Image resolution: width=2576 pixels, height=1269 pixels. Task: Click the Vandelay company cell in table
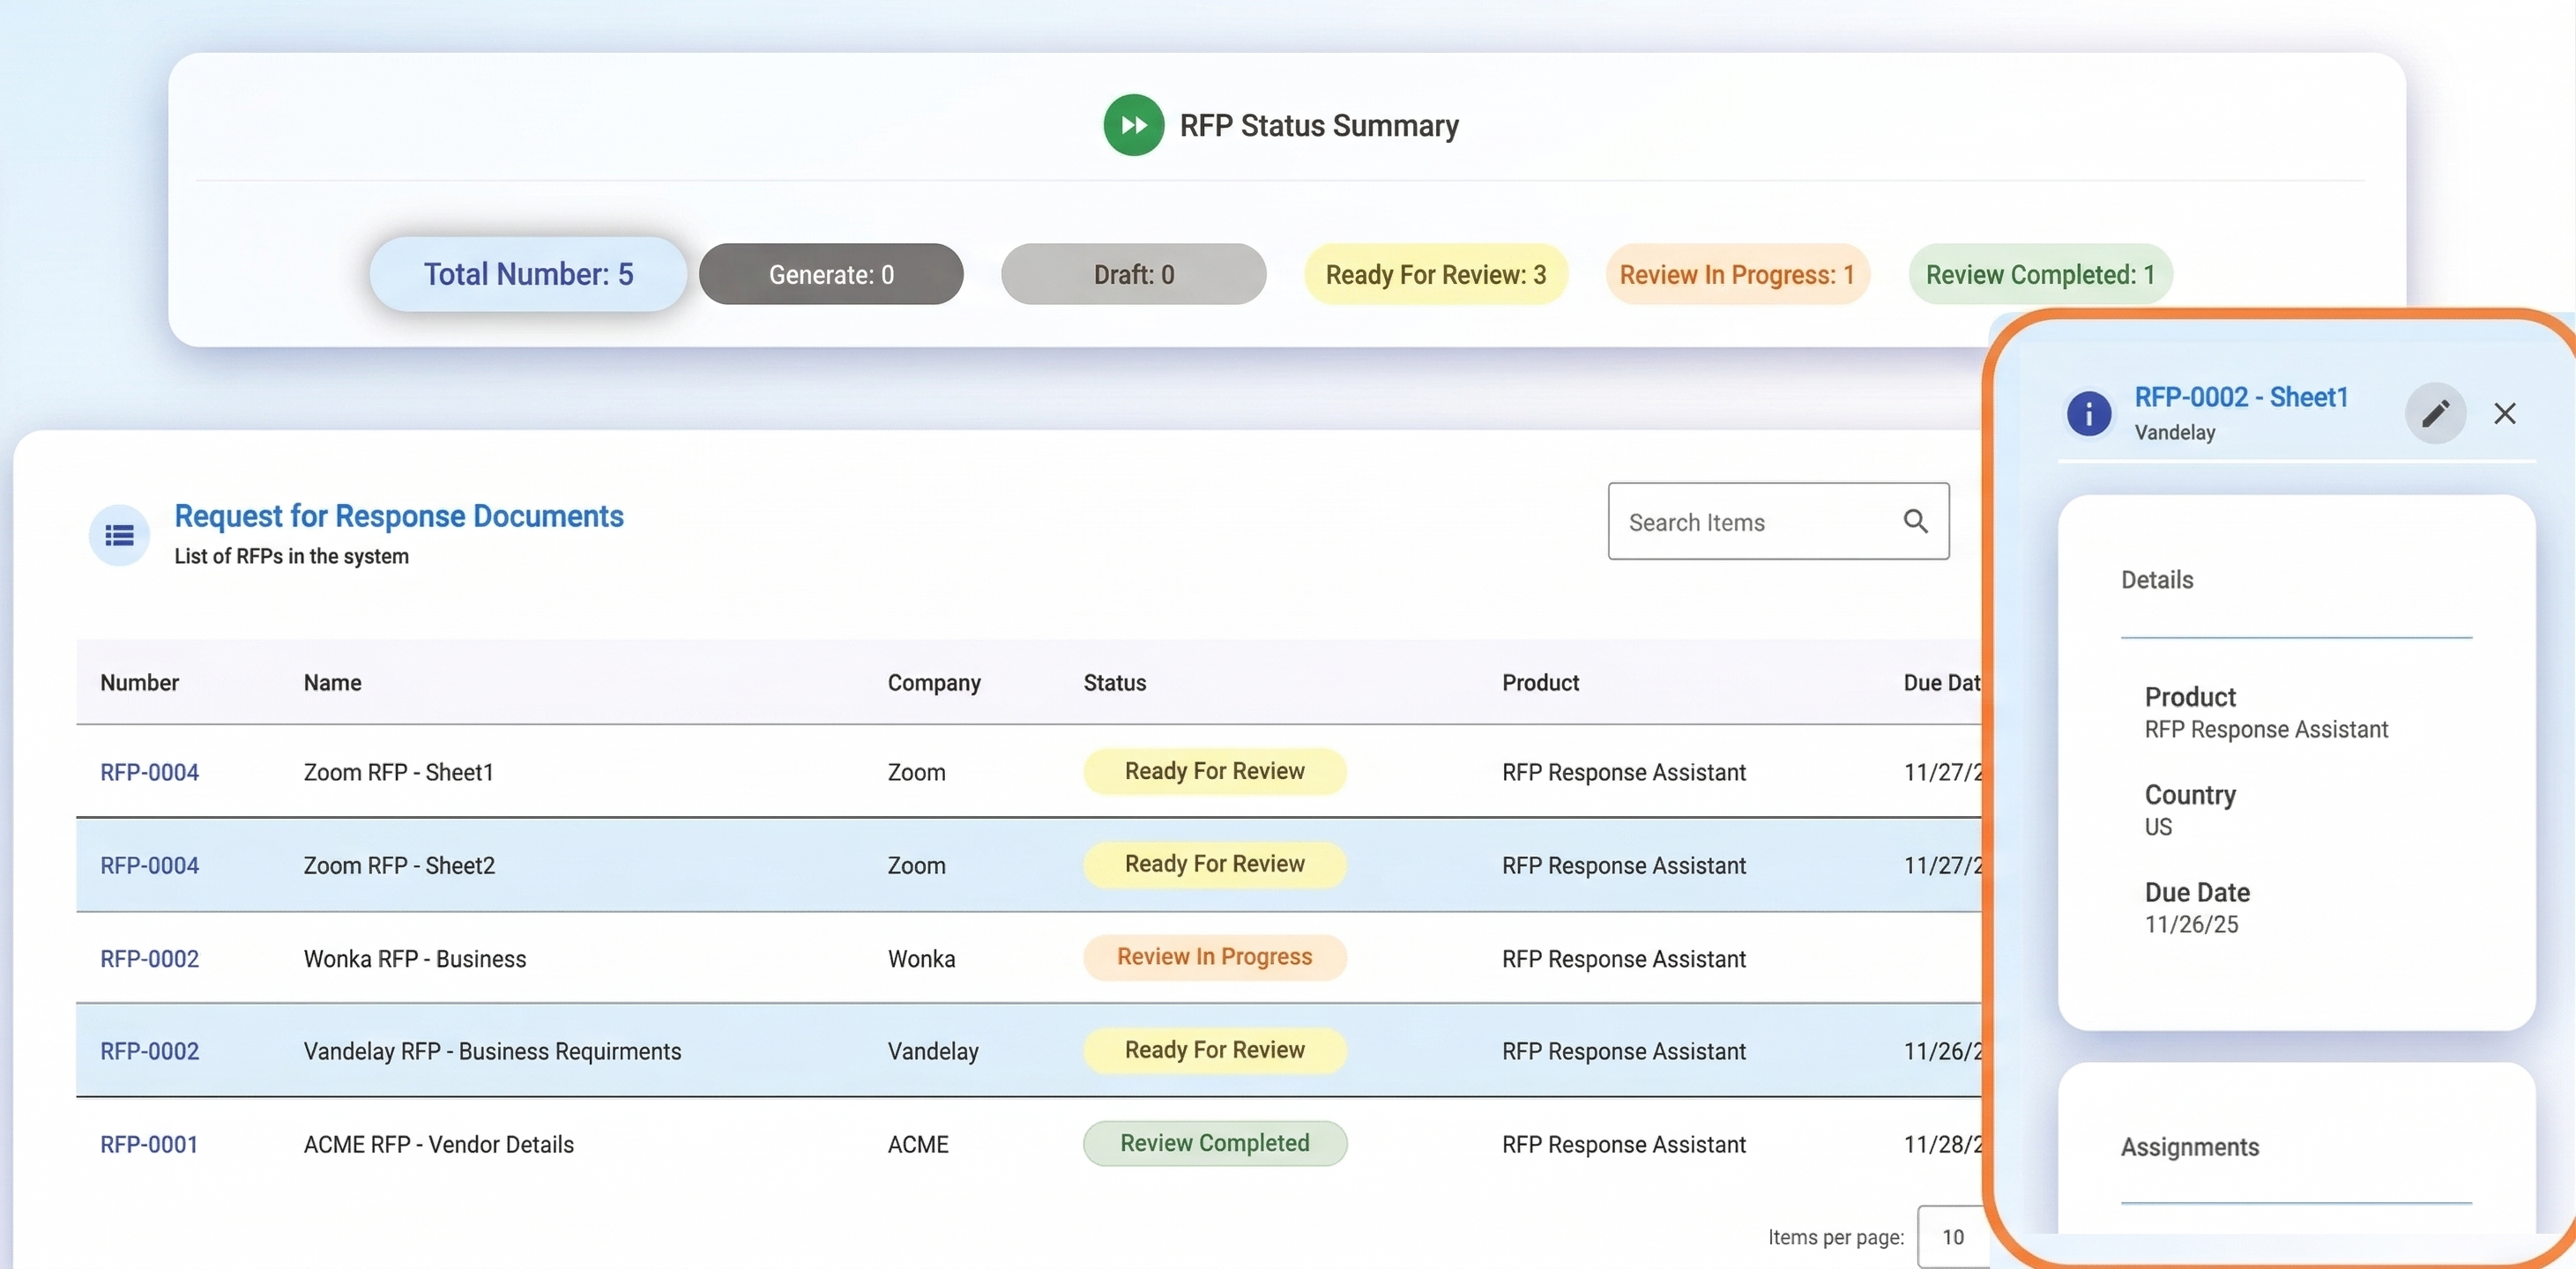[933, 1051]
